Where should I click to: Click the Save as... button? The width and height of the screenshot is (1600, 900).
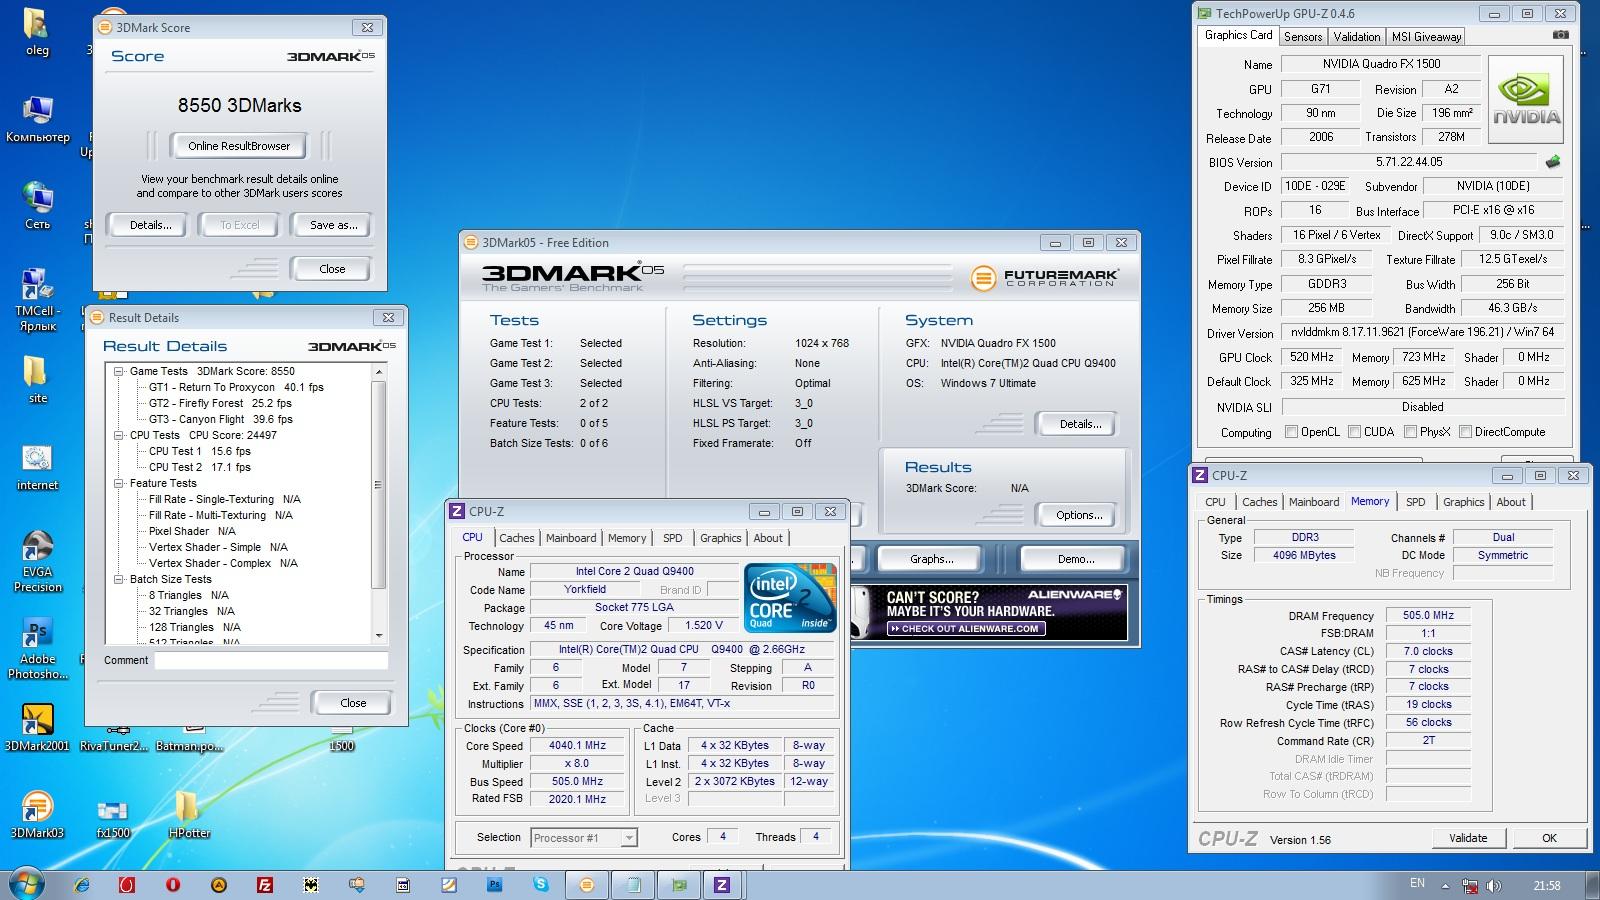click(333, 225)
